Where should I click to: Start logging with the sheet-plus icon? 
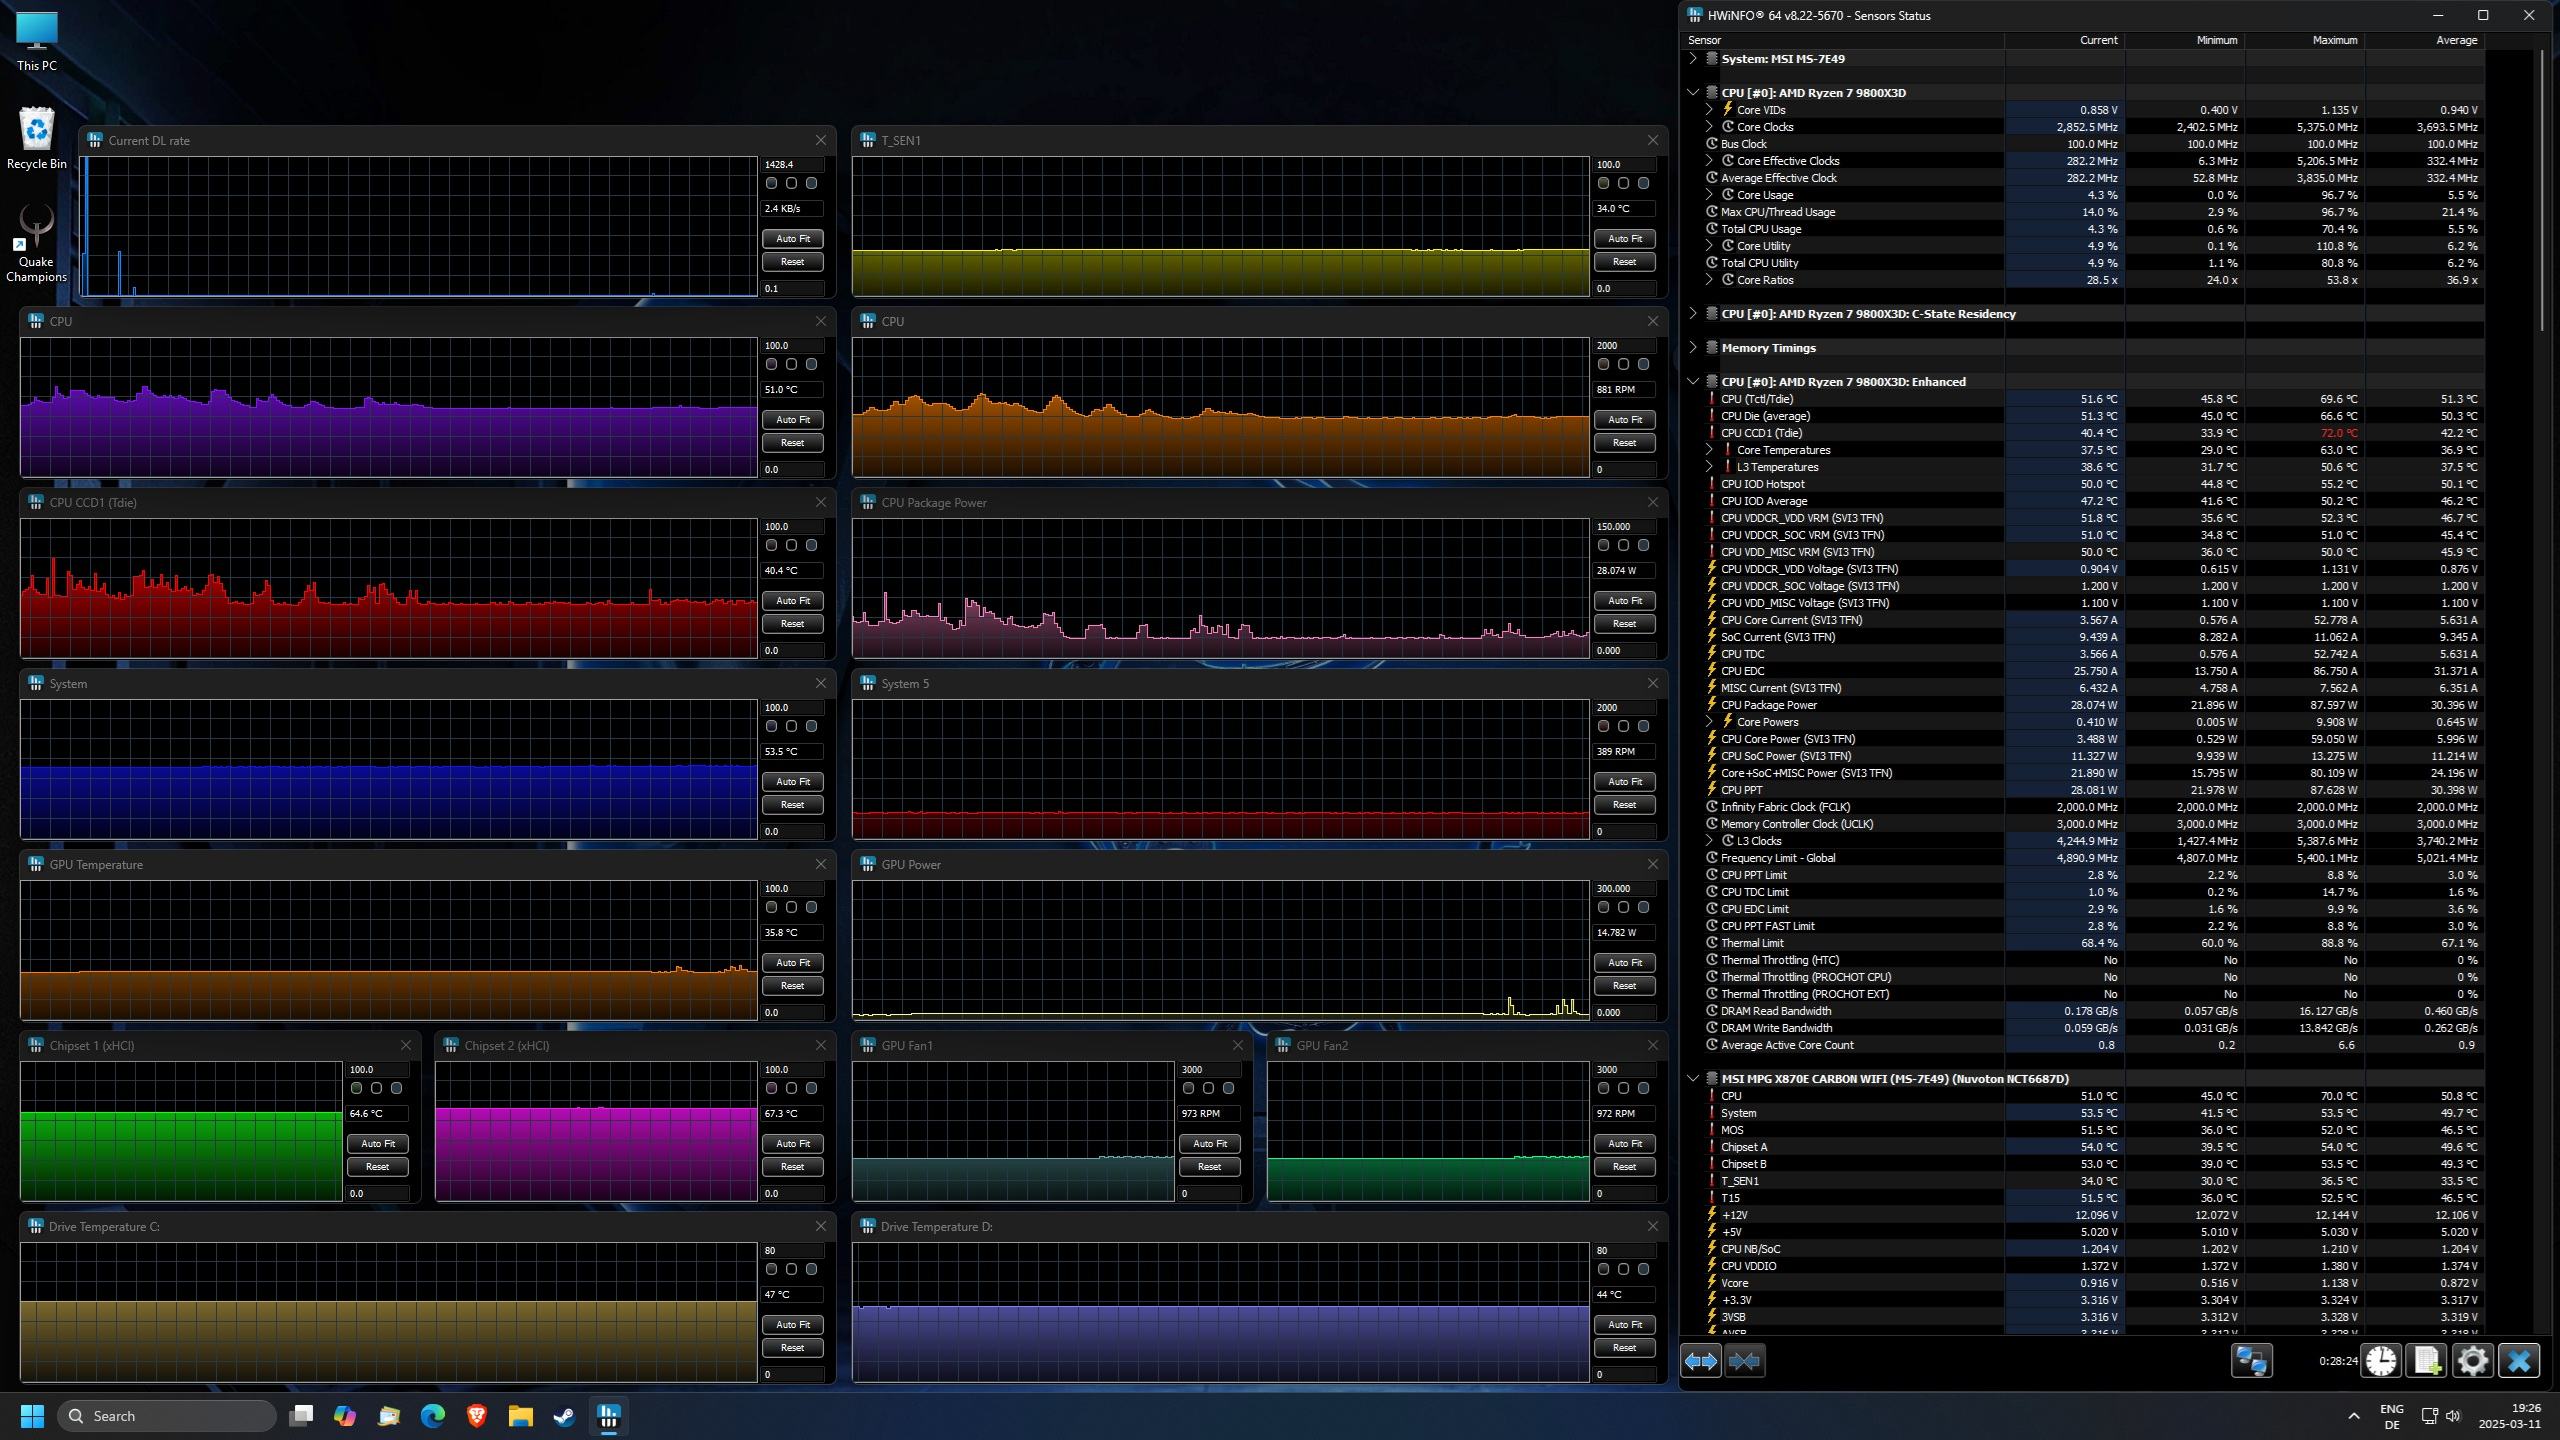tap(2426, 1361)
